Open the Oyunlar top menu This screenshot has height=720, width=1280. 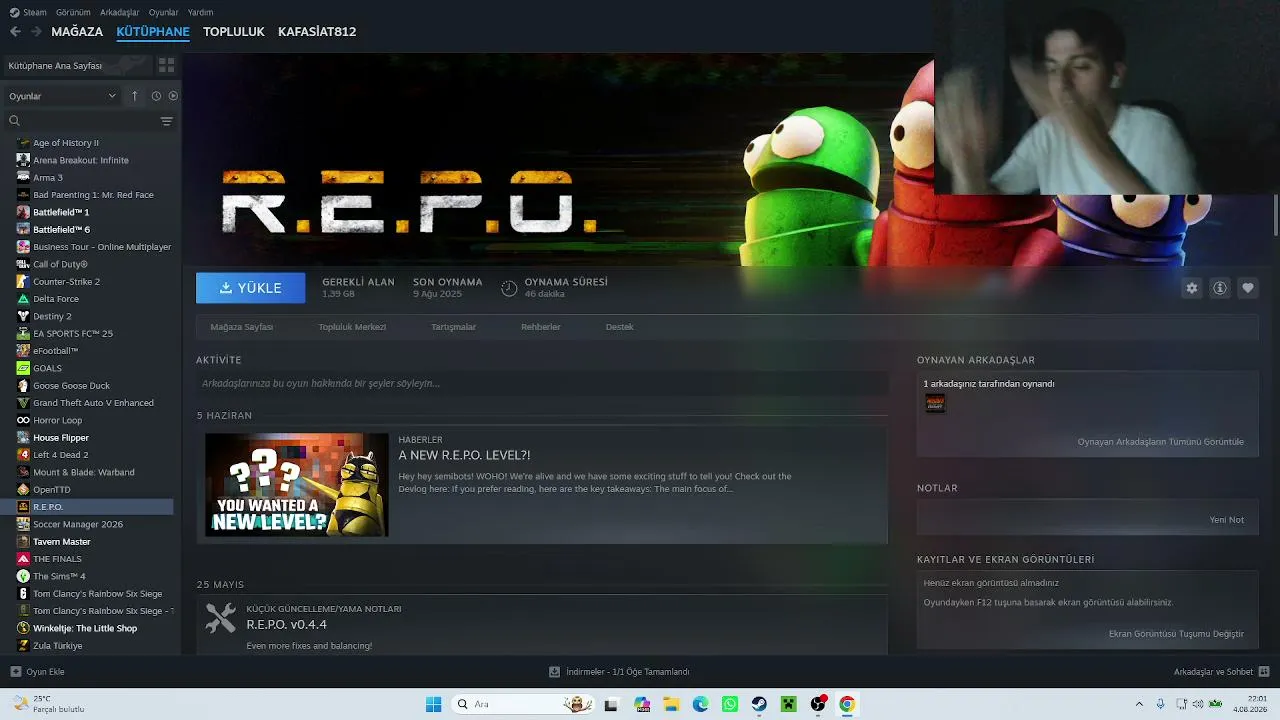164,12
